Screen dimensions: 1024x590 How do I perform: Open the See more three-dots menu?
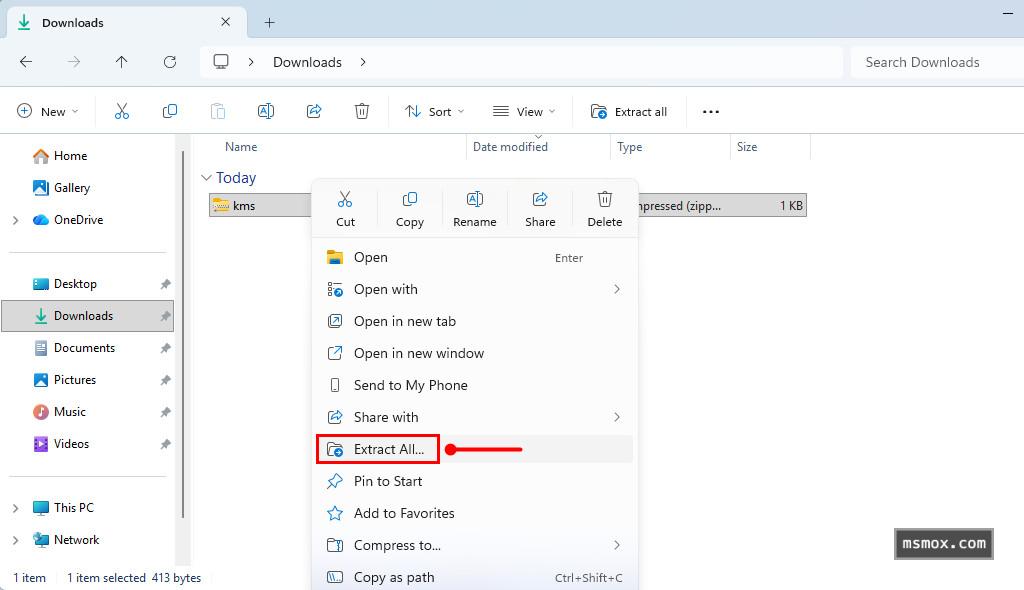coord(711,112)
